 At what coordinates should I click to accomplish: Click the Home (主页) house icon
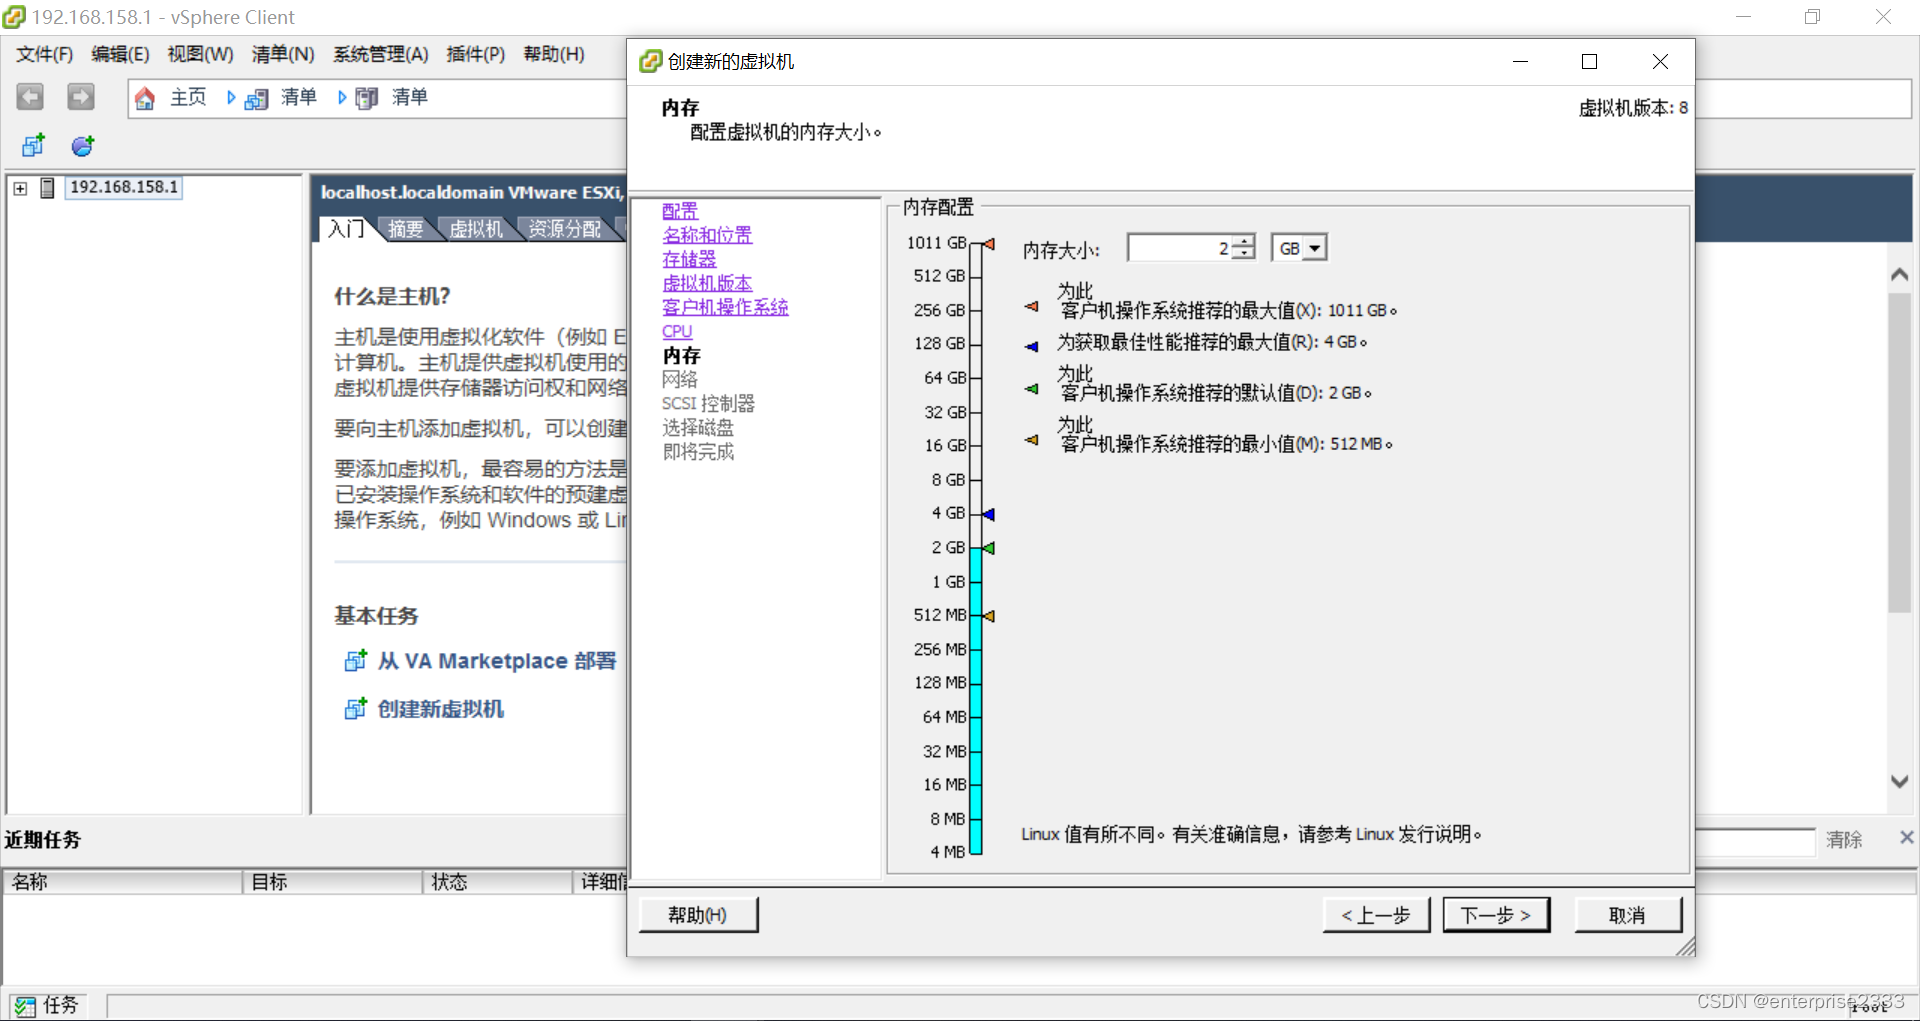pos(145,98)
